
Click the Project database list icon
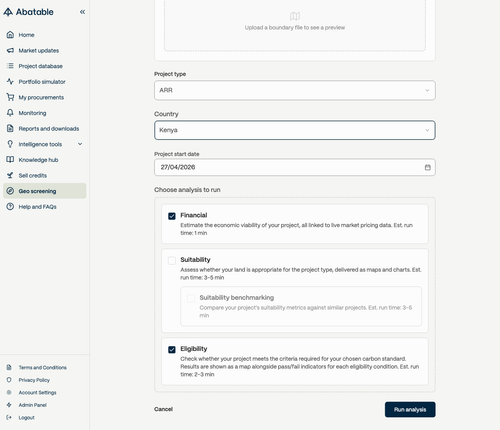click(10, 66)
